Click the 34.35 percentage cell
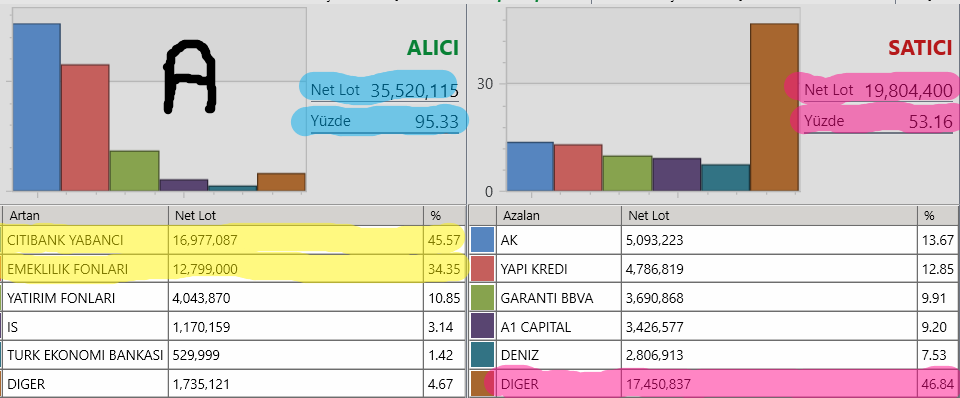The image size is (960, 398). [443, 269]
